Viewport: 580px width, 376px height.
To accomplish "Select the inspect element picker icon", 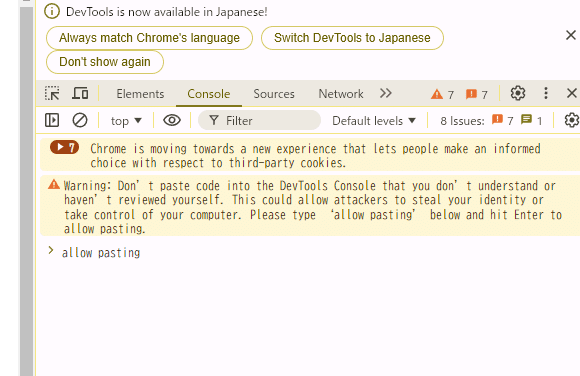I will 52,93.
